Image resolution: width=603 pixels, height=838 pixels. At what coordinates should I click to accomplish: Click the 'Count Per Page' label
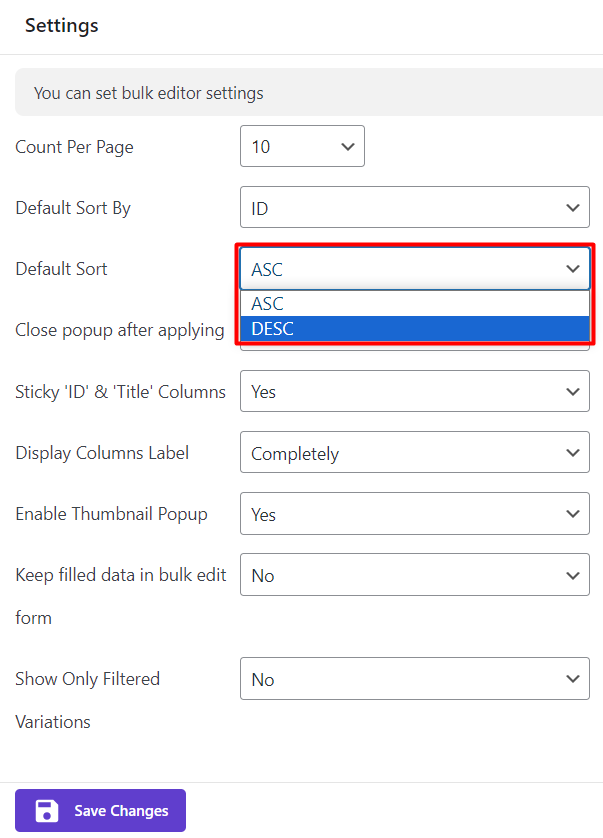coord(74,147)
